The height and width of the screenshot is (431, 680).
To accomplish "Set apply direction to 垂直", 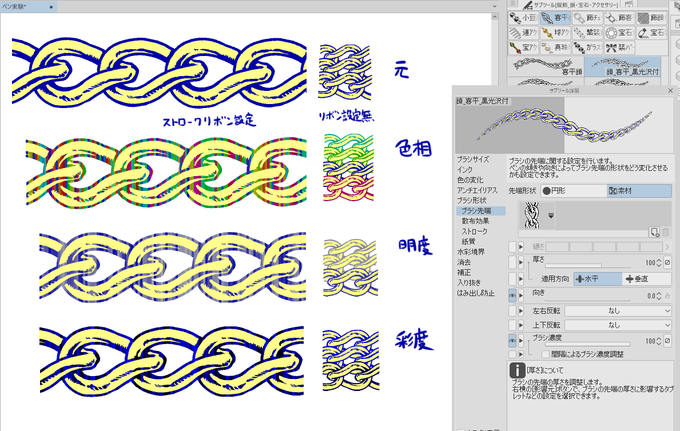I will [x=647, y=279].
